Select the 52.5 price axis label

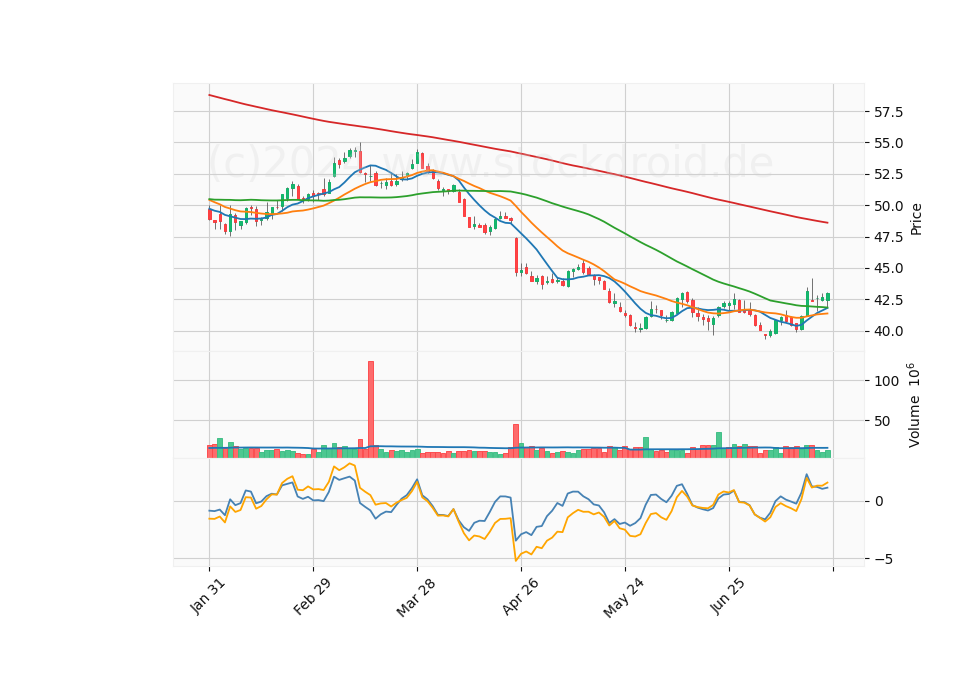[x=888, y=174]
